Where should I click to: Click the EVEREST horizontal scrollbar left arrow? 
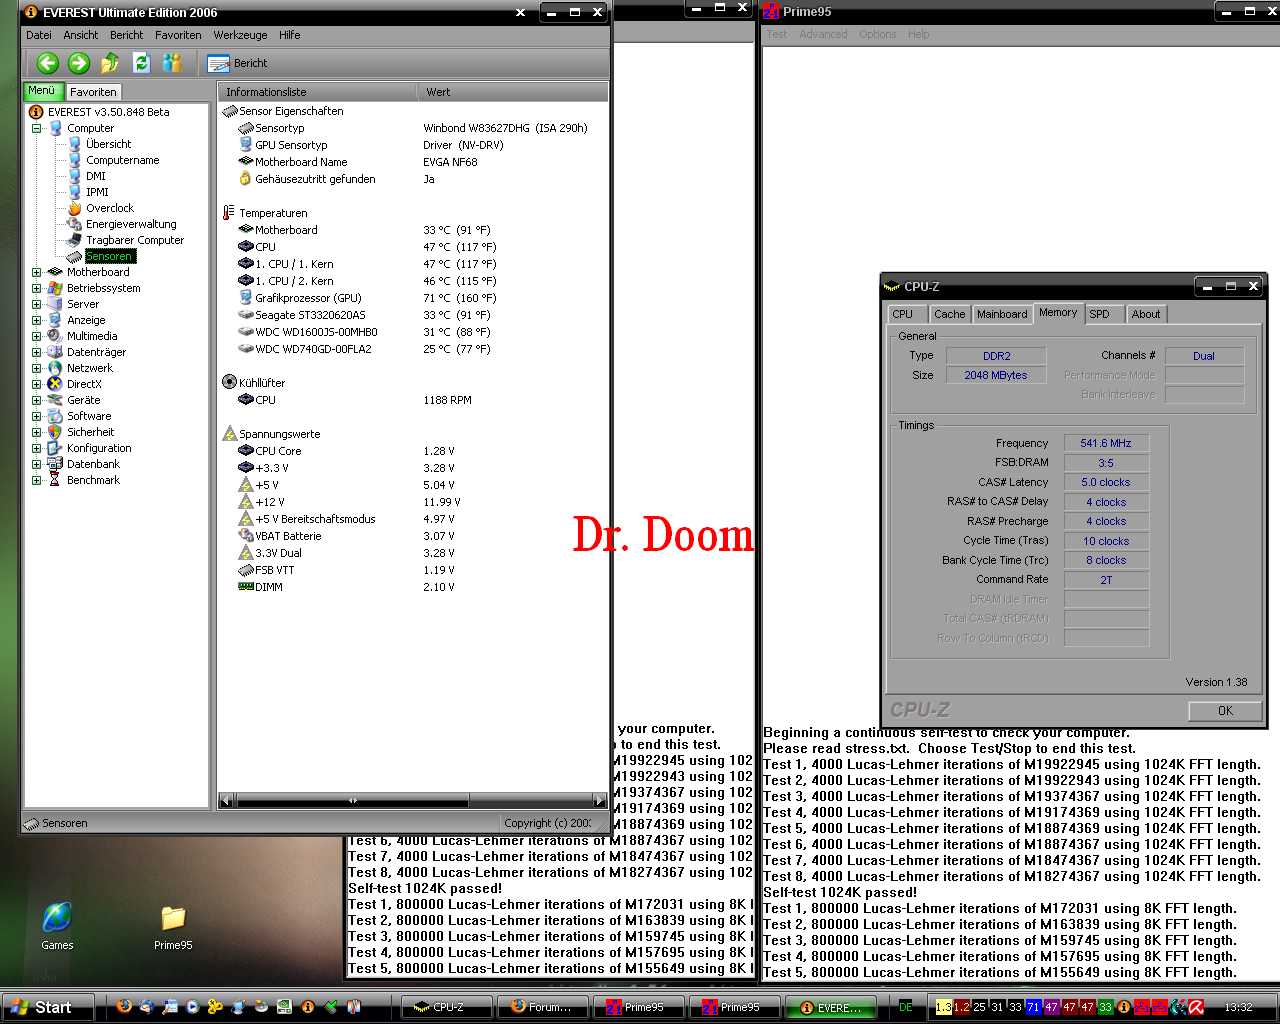(226, 800)
